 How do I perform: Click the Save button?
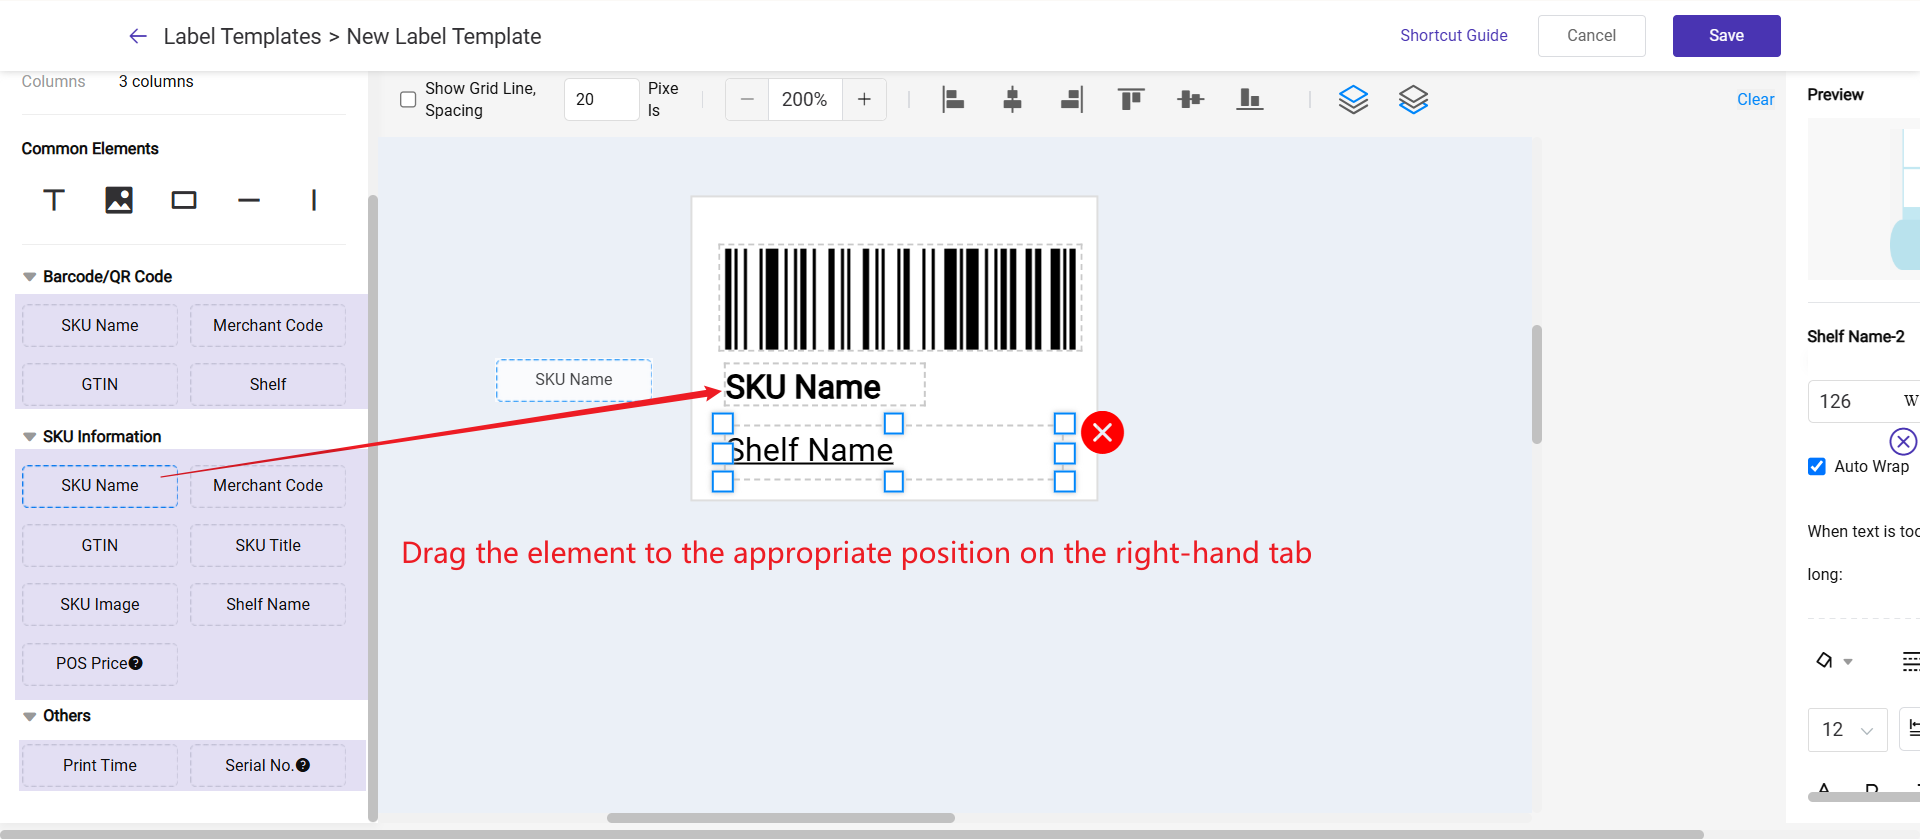pos(1726,36)
